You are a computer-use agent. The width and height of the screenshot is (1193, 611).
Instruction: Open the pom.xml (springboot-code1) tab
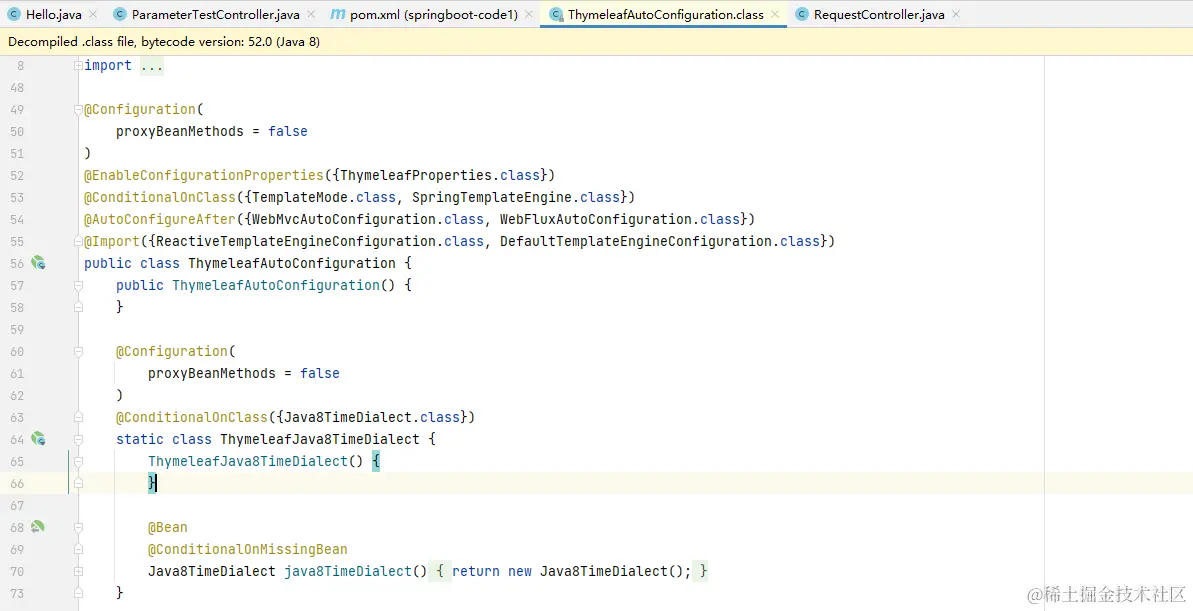point(434,14)
